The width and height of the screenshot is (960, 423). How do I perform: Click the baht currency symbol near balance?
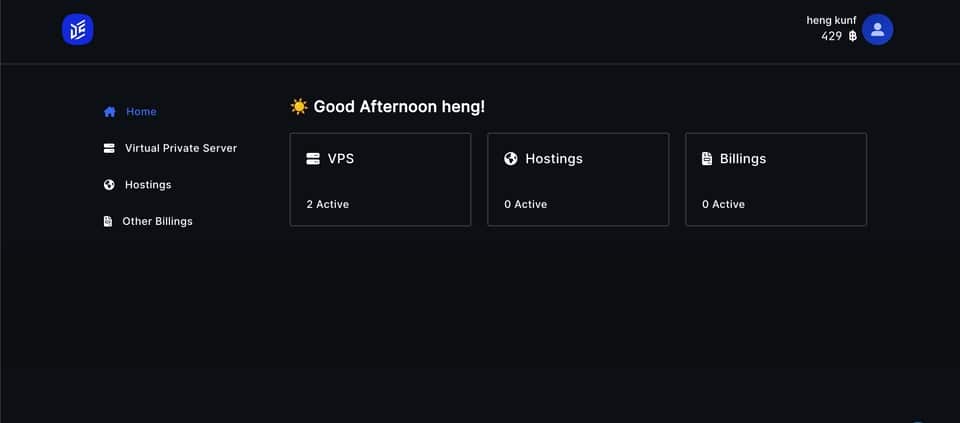(x=852, y=37)
